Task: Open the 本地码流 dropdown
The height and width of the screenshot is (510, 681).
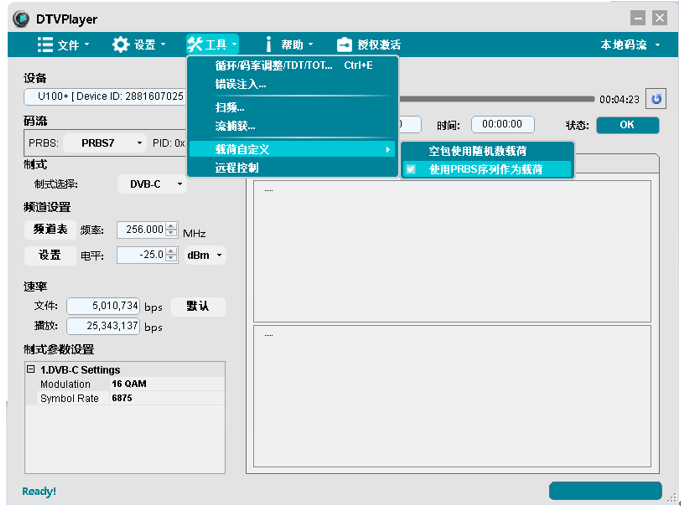Action: [x=630, y=44]
